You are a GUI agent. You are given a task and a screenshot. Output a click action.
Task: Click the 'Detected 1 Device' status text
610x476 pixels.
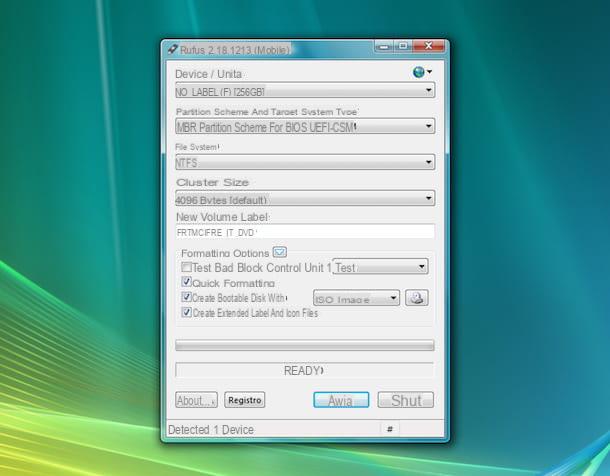point(211,430)
